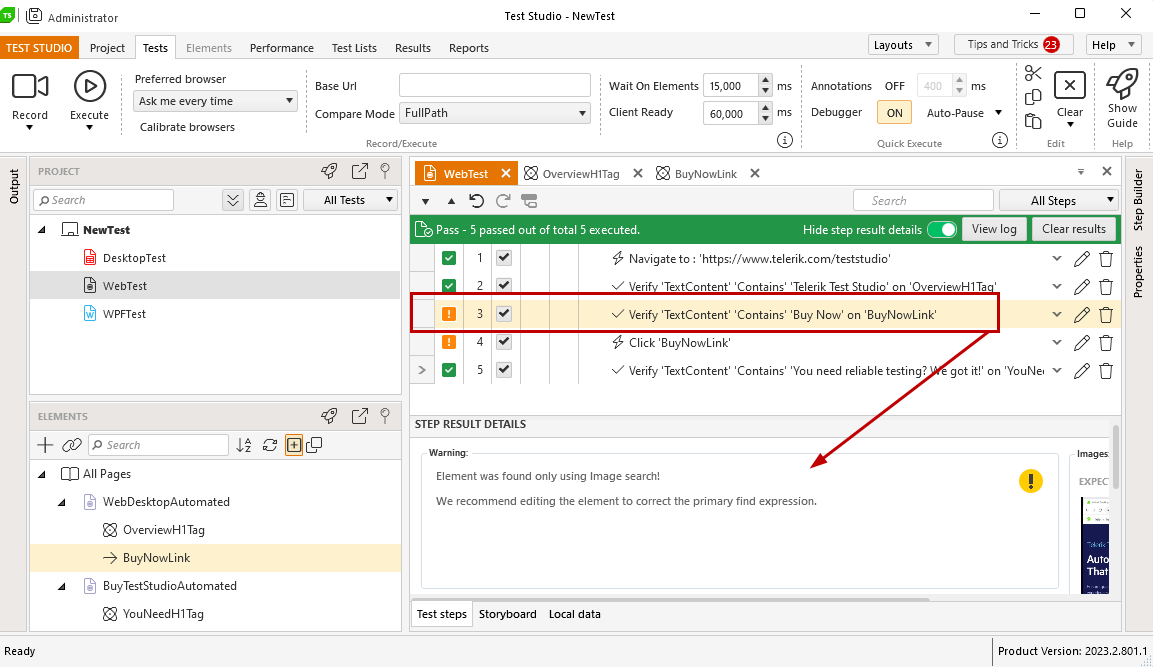Add new element with plus icon

pos(45,445)
